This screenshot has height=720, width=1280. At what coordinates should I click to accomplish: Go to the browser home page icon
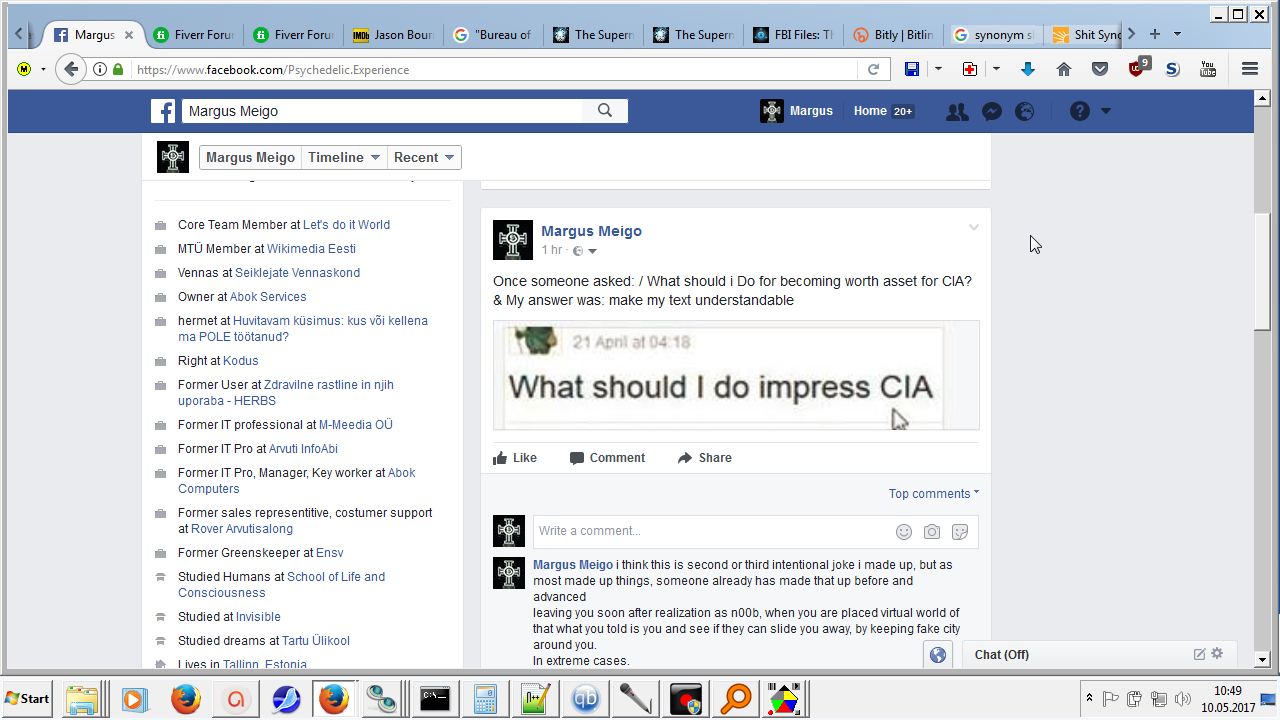coord(1064,69)
